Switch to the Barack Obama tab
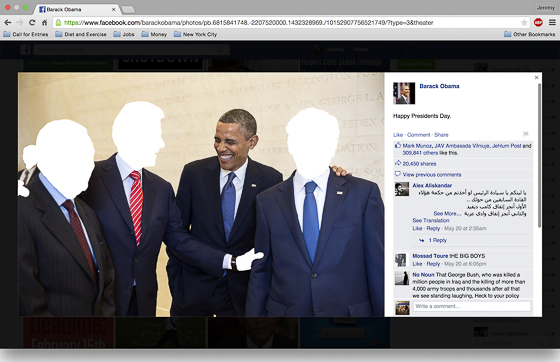Image resolution: width=560 pixels, height=362 pixels. tap(76, 9)
